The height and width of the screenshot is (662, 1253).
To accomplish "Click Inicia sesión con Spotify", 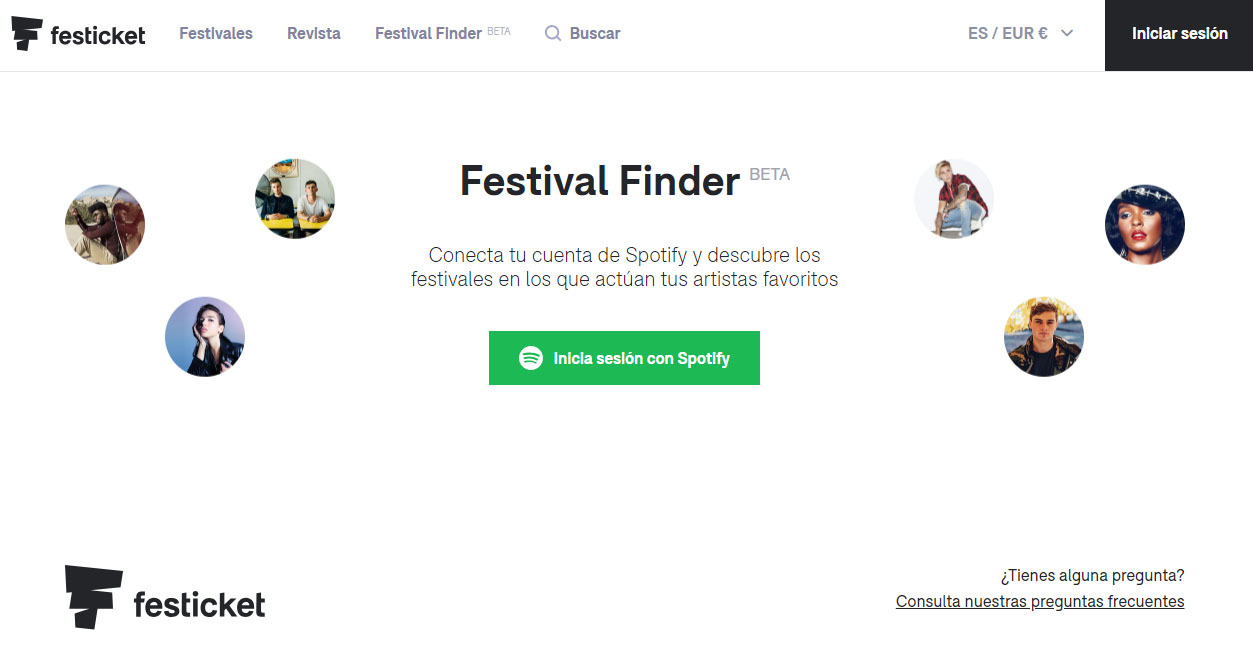I will (623, 357).
